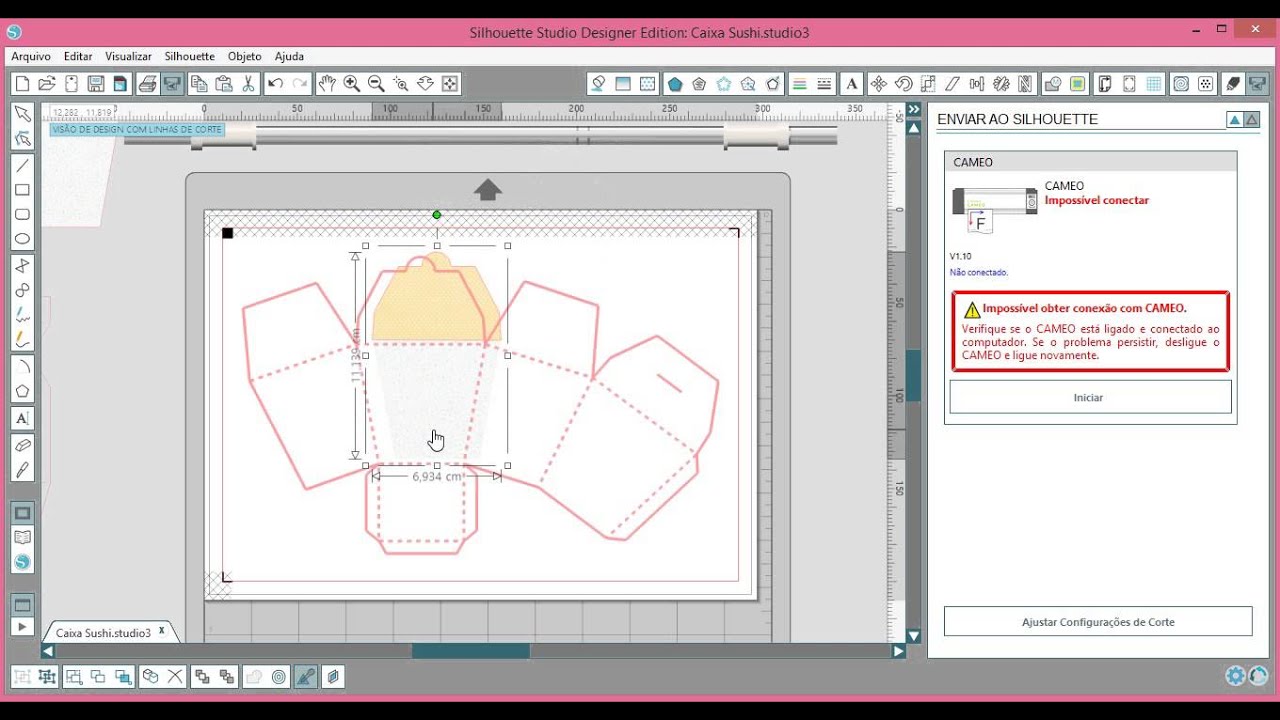The image size is (1280, 720).
Task: Save the file with the floppy disk icon
Action: click(96, 84)
